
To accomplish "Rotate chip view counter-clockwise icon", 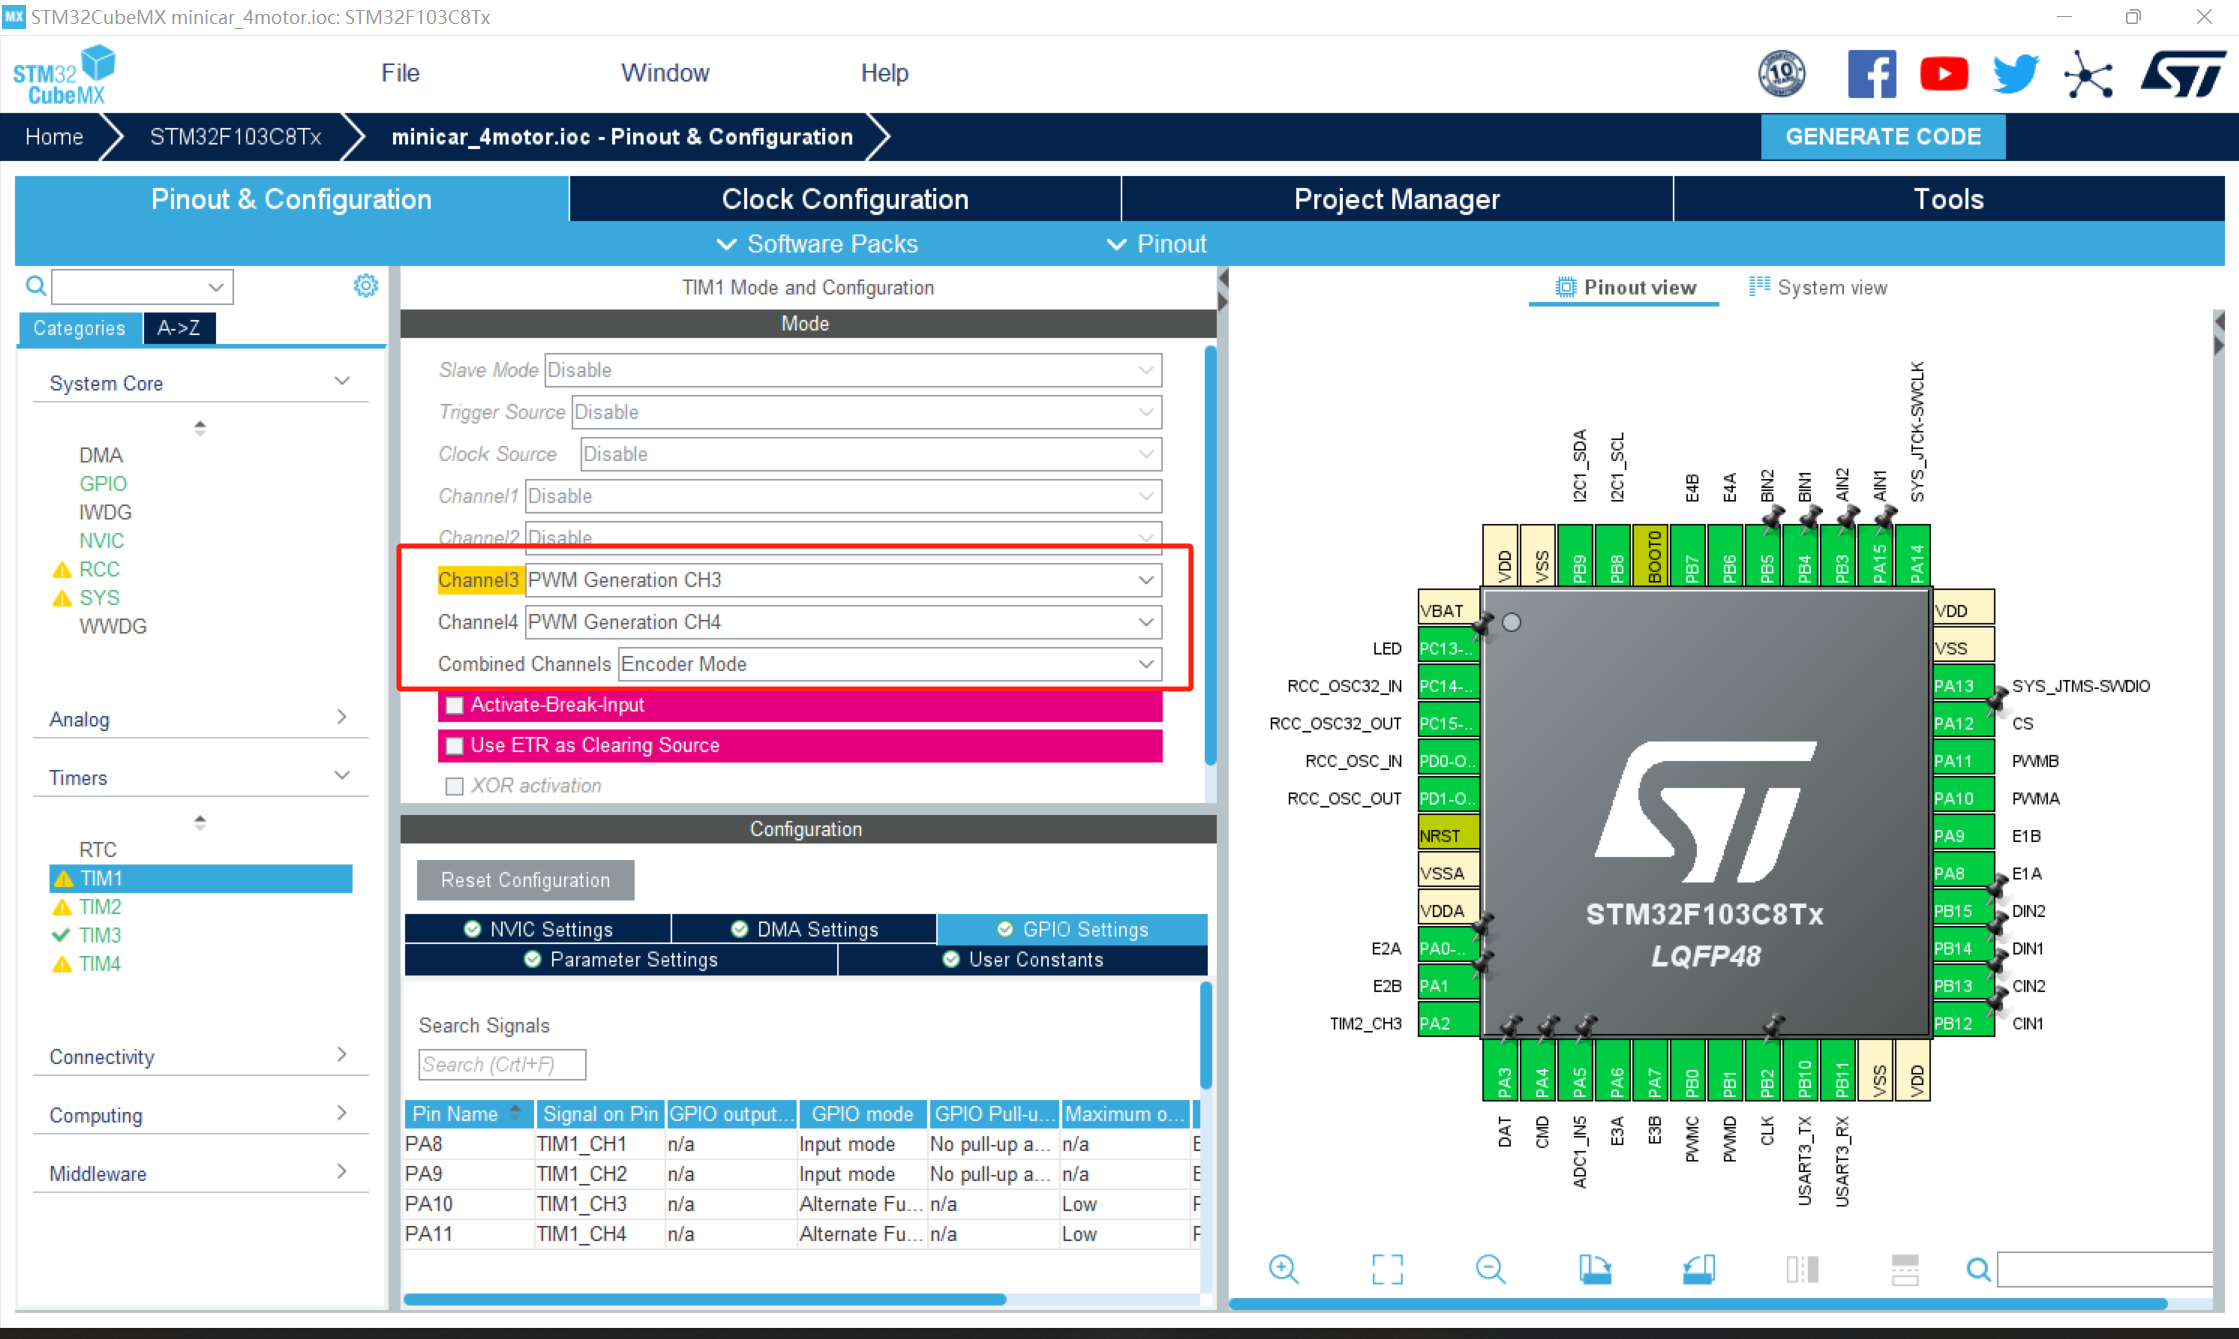I will click(x=1699, y=1269).
